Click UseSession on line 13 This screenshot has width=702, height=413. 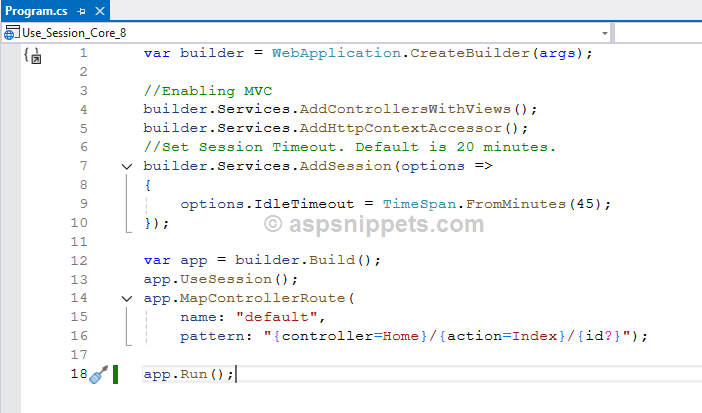(226, 280)
